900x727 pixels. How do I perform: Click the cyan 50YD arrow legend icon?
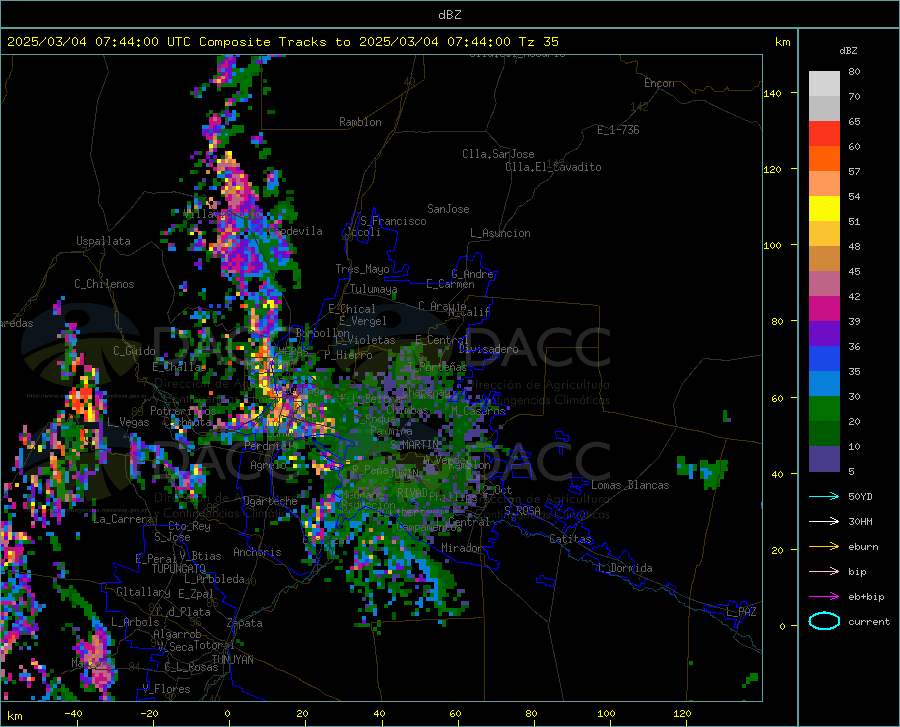tap(824, 496)
